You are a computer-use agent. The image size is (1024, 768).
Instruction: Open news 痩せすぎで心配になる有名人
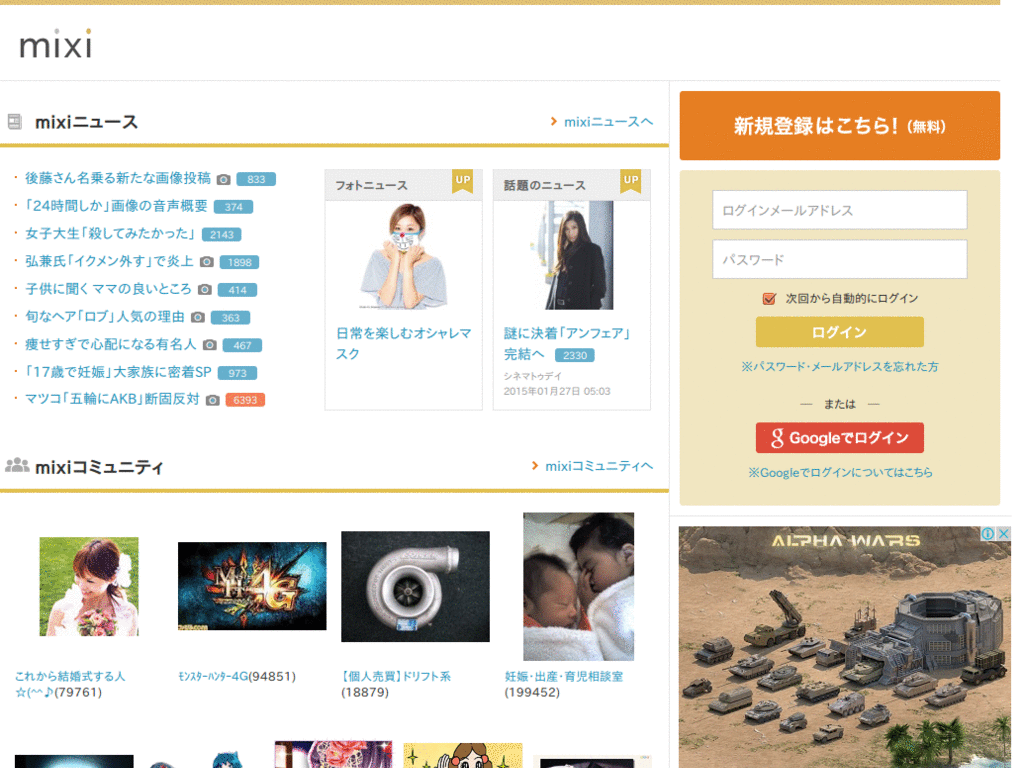tap(110, 344)
